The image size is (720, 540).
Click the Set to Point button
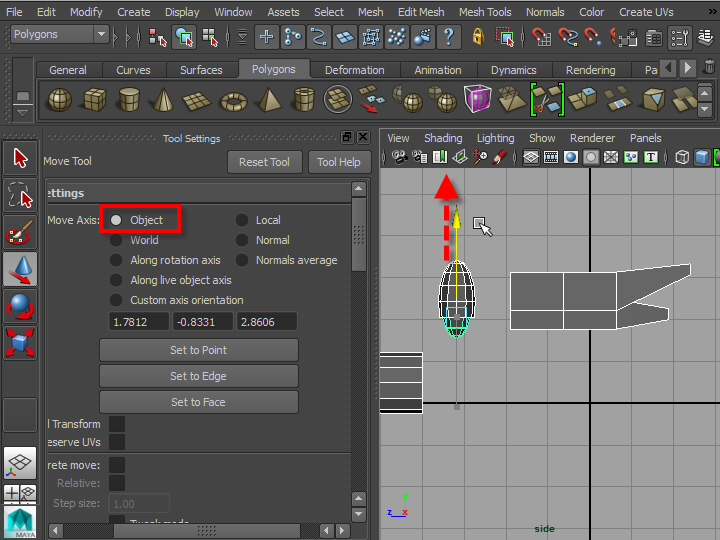[198, 350]
